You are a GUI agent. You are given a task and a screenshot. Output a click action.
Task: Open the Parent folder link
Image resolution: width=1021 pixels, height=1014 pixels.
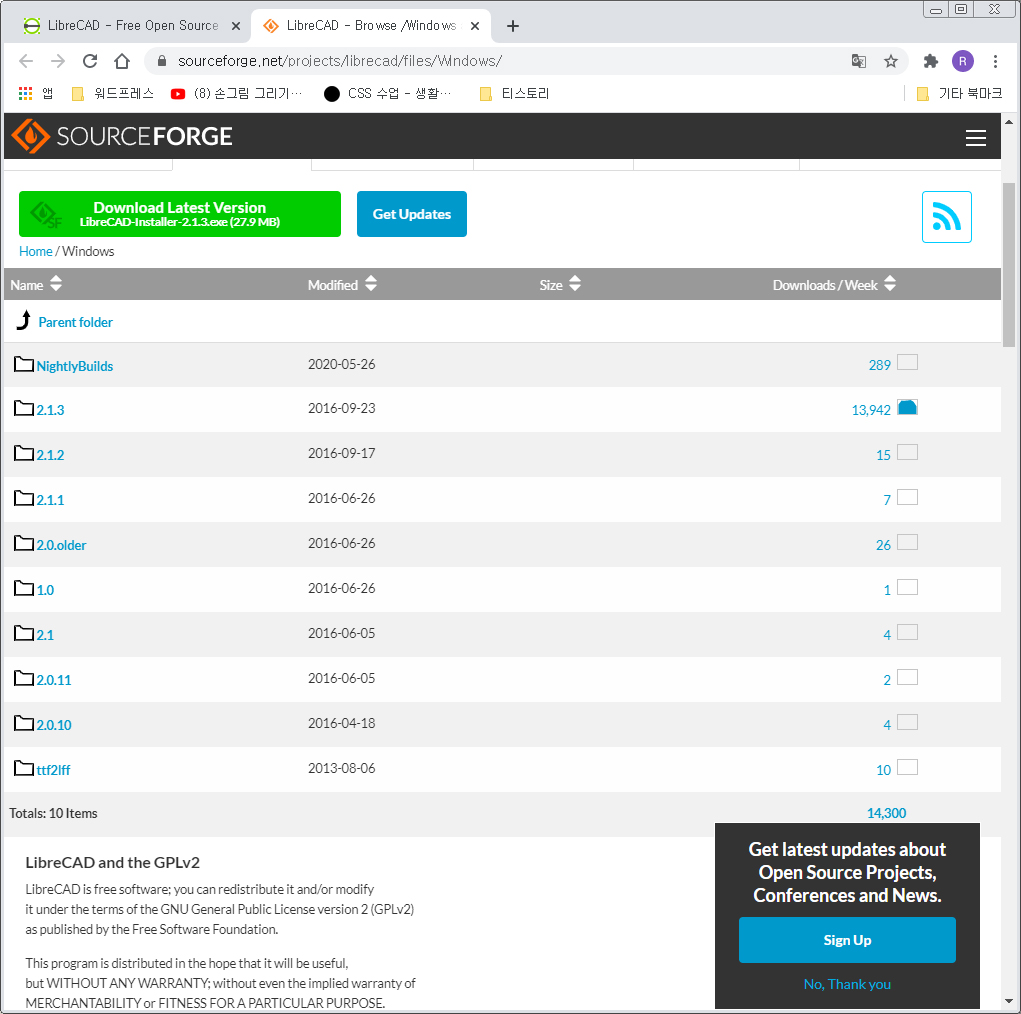pos(76,322)
